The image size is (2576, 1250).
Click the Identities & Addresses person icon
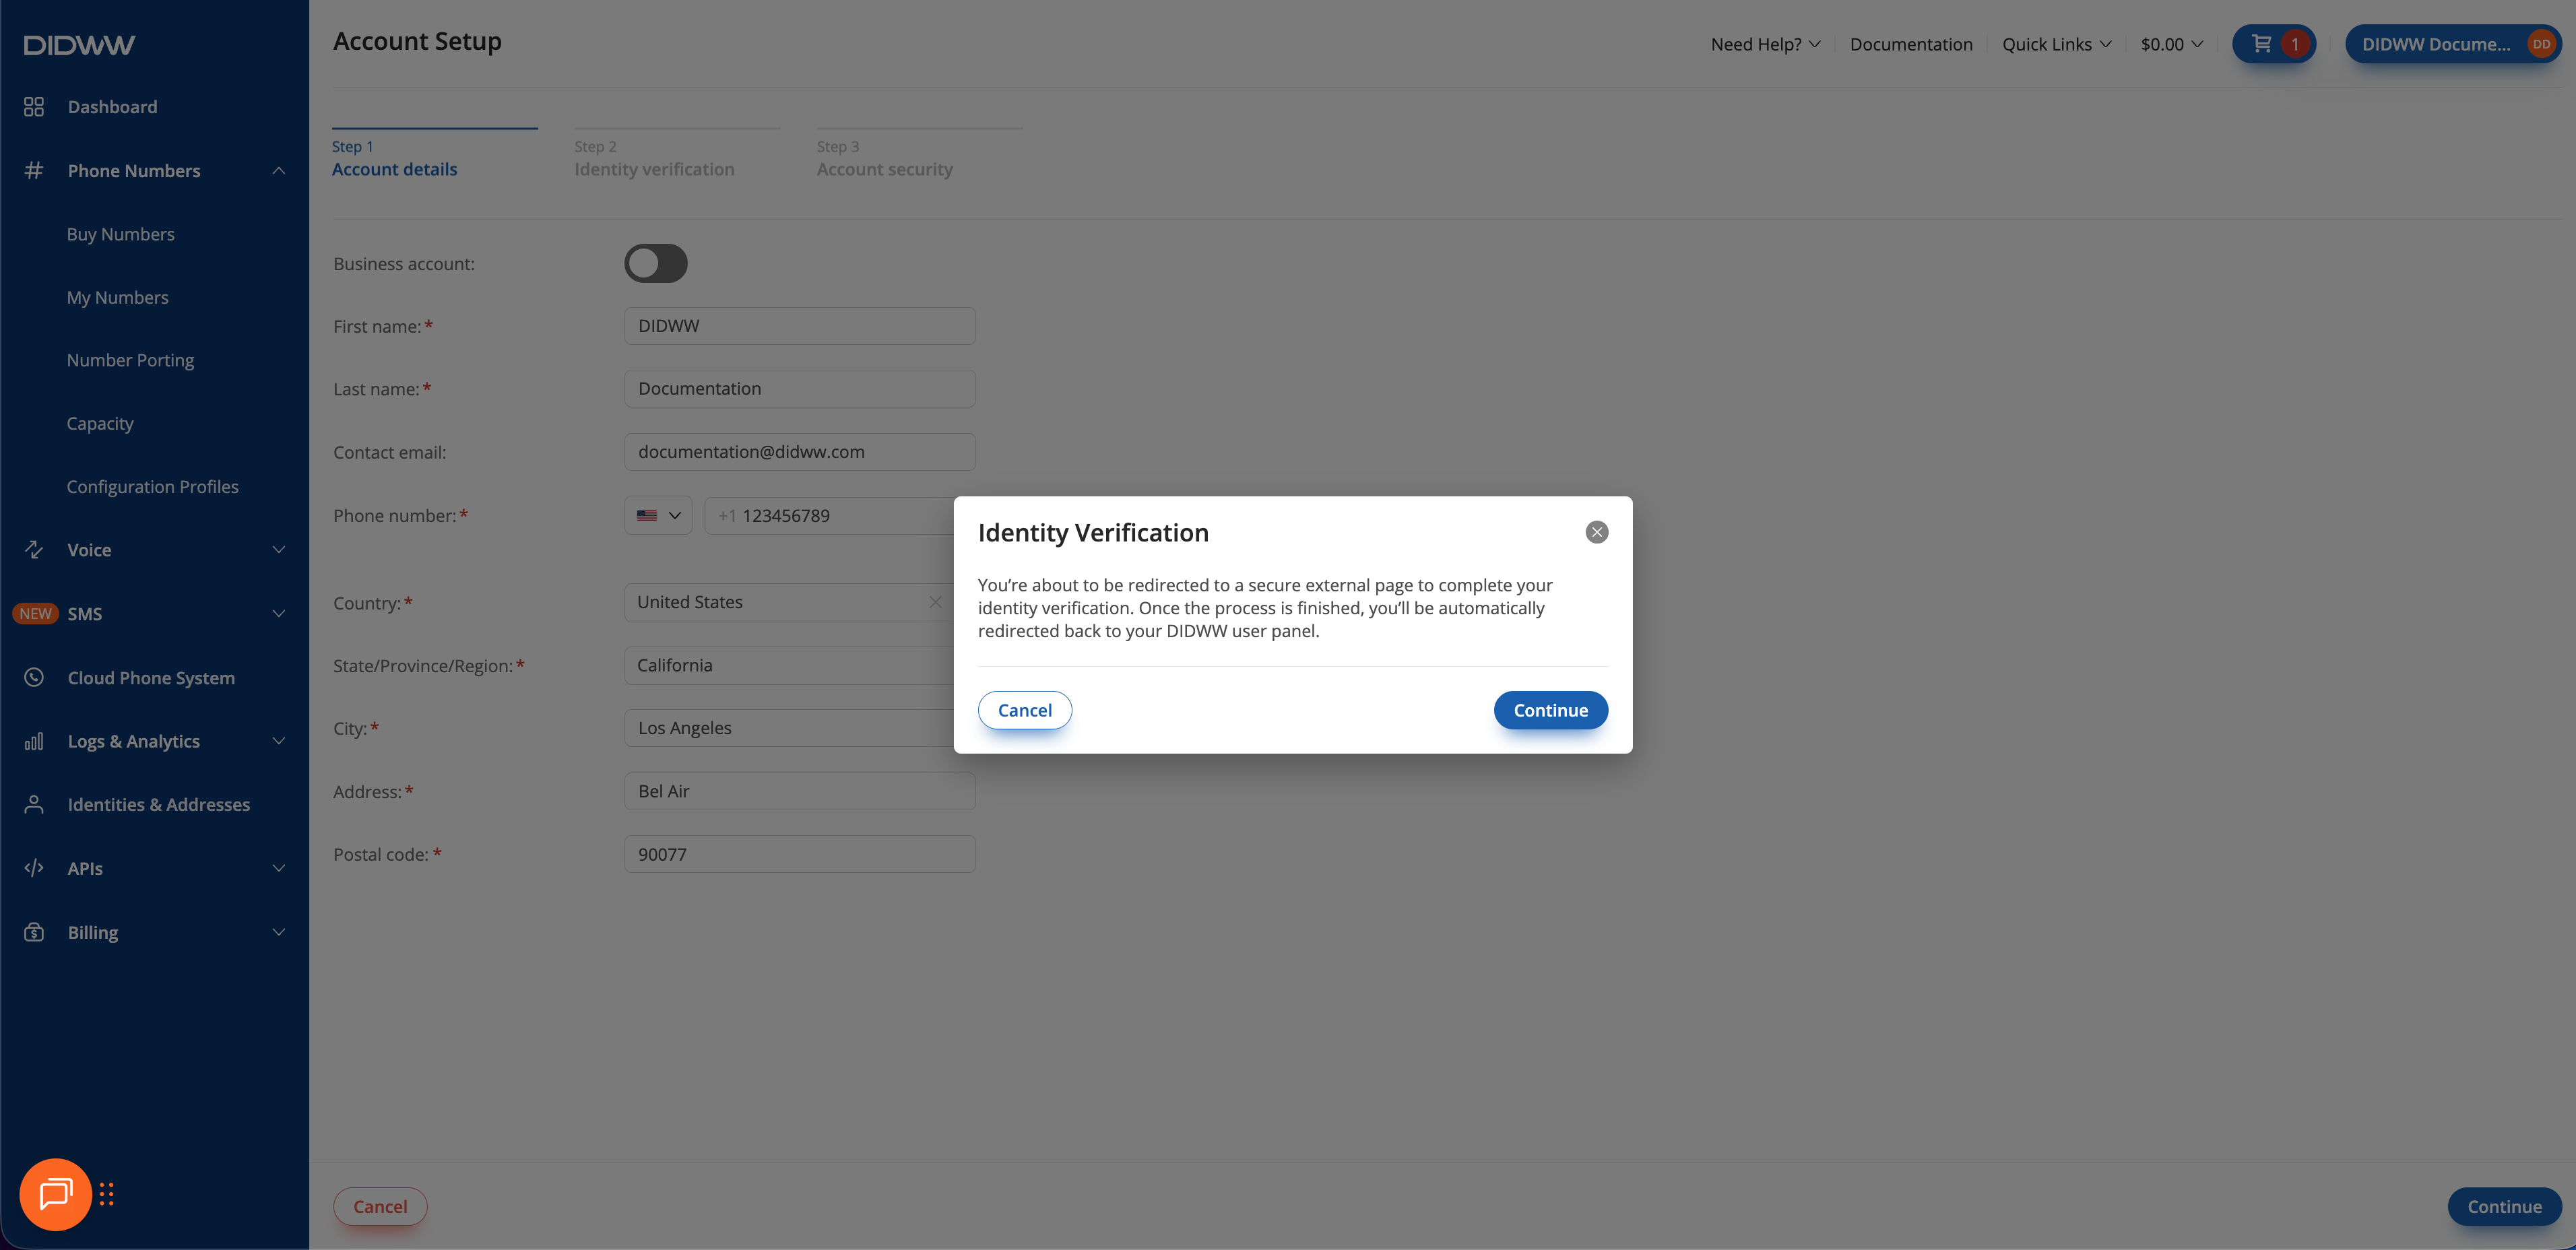34,804
